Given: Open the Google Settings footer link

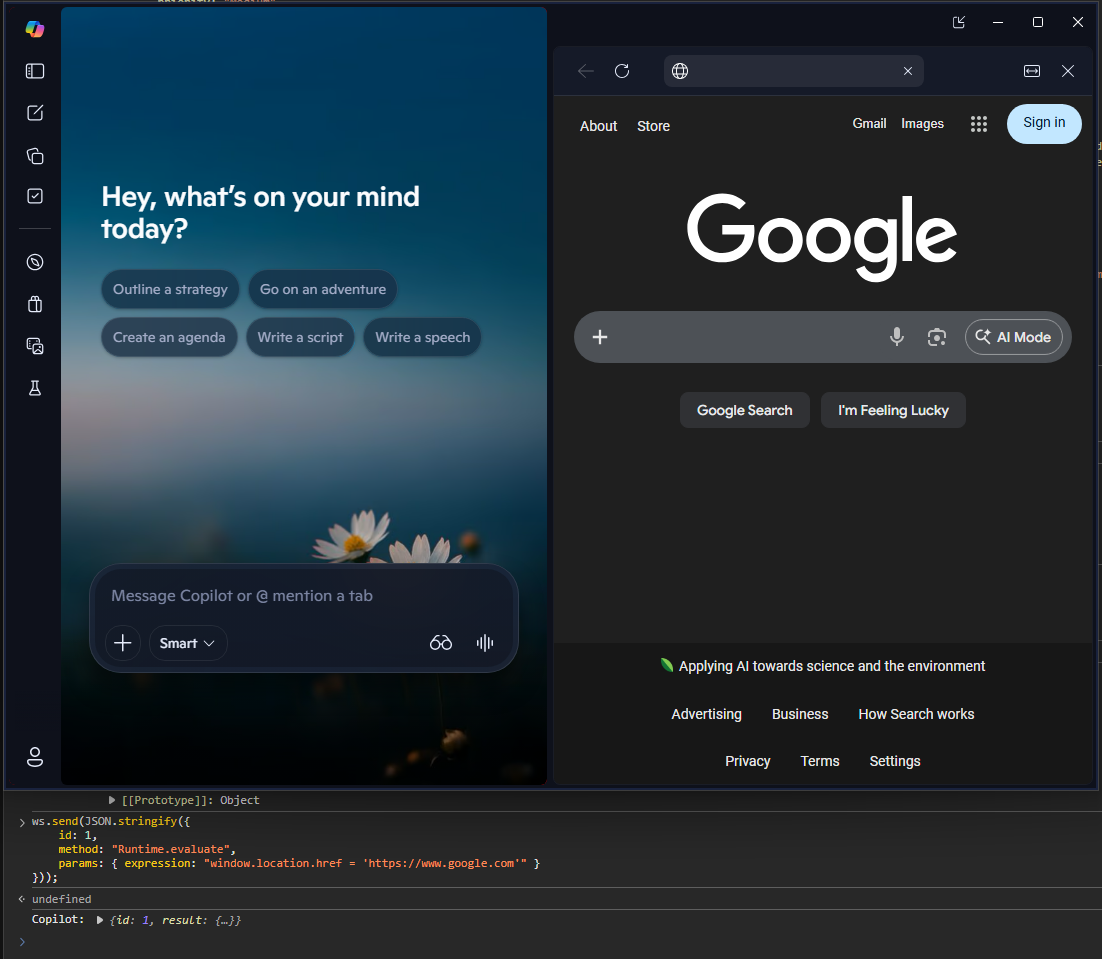Looking at the screenshot, I should point(895,762).
